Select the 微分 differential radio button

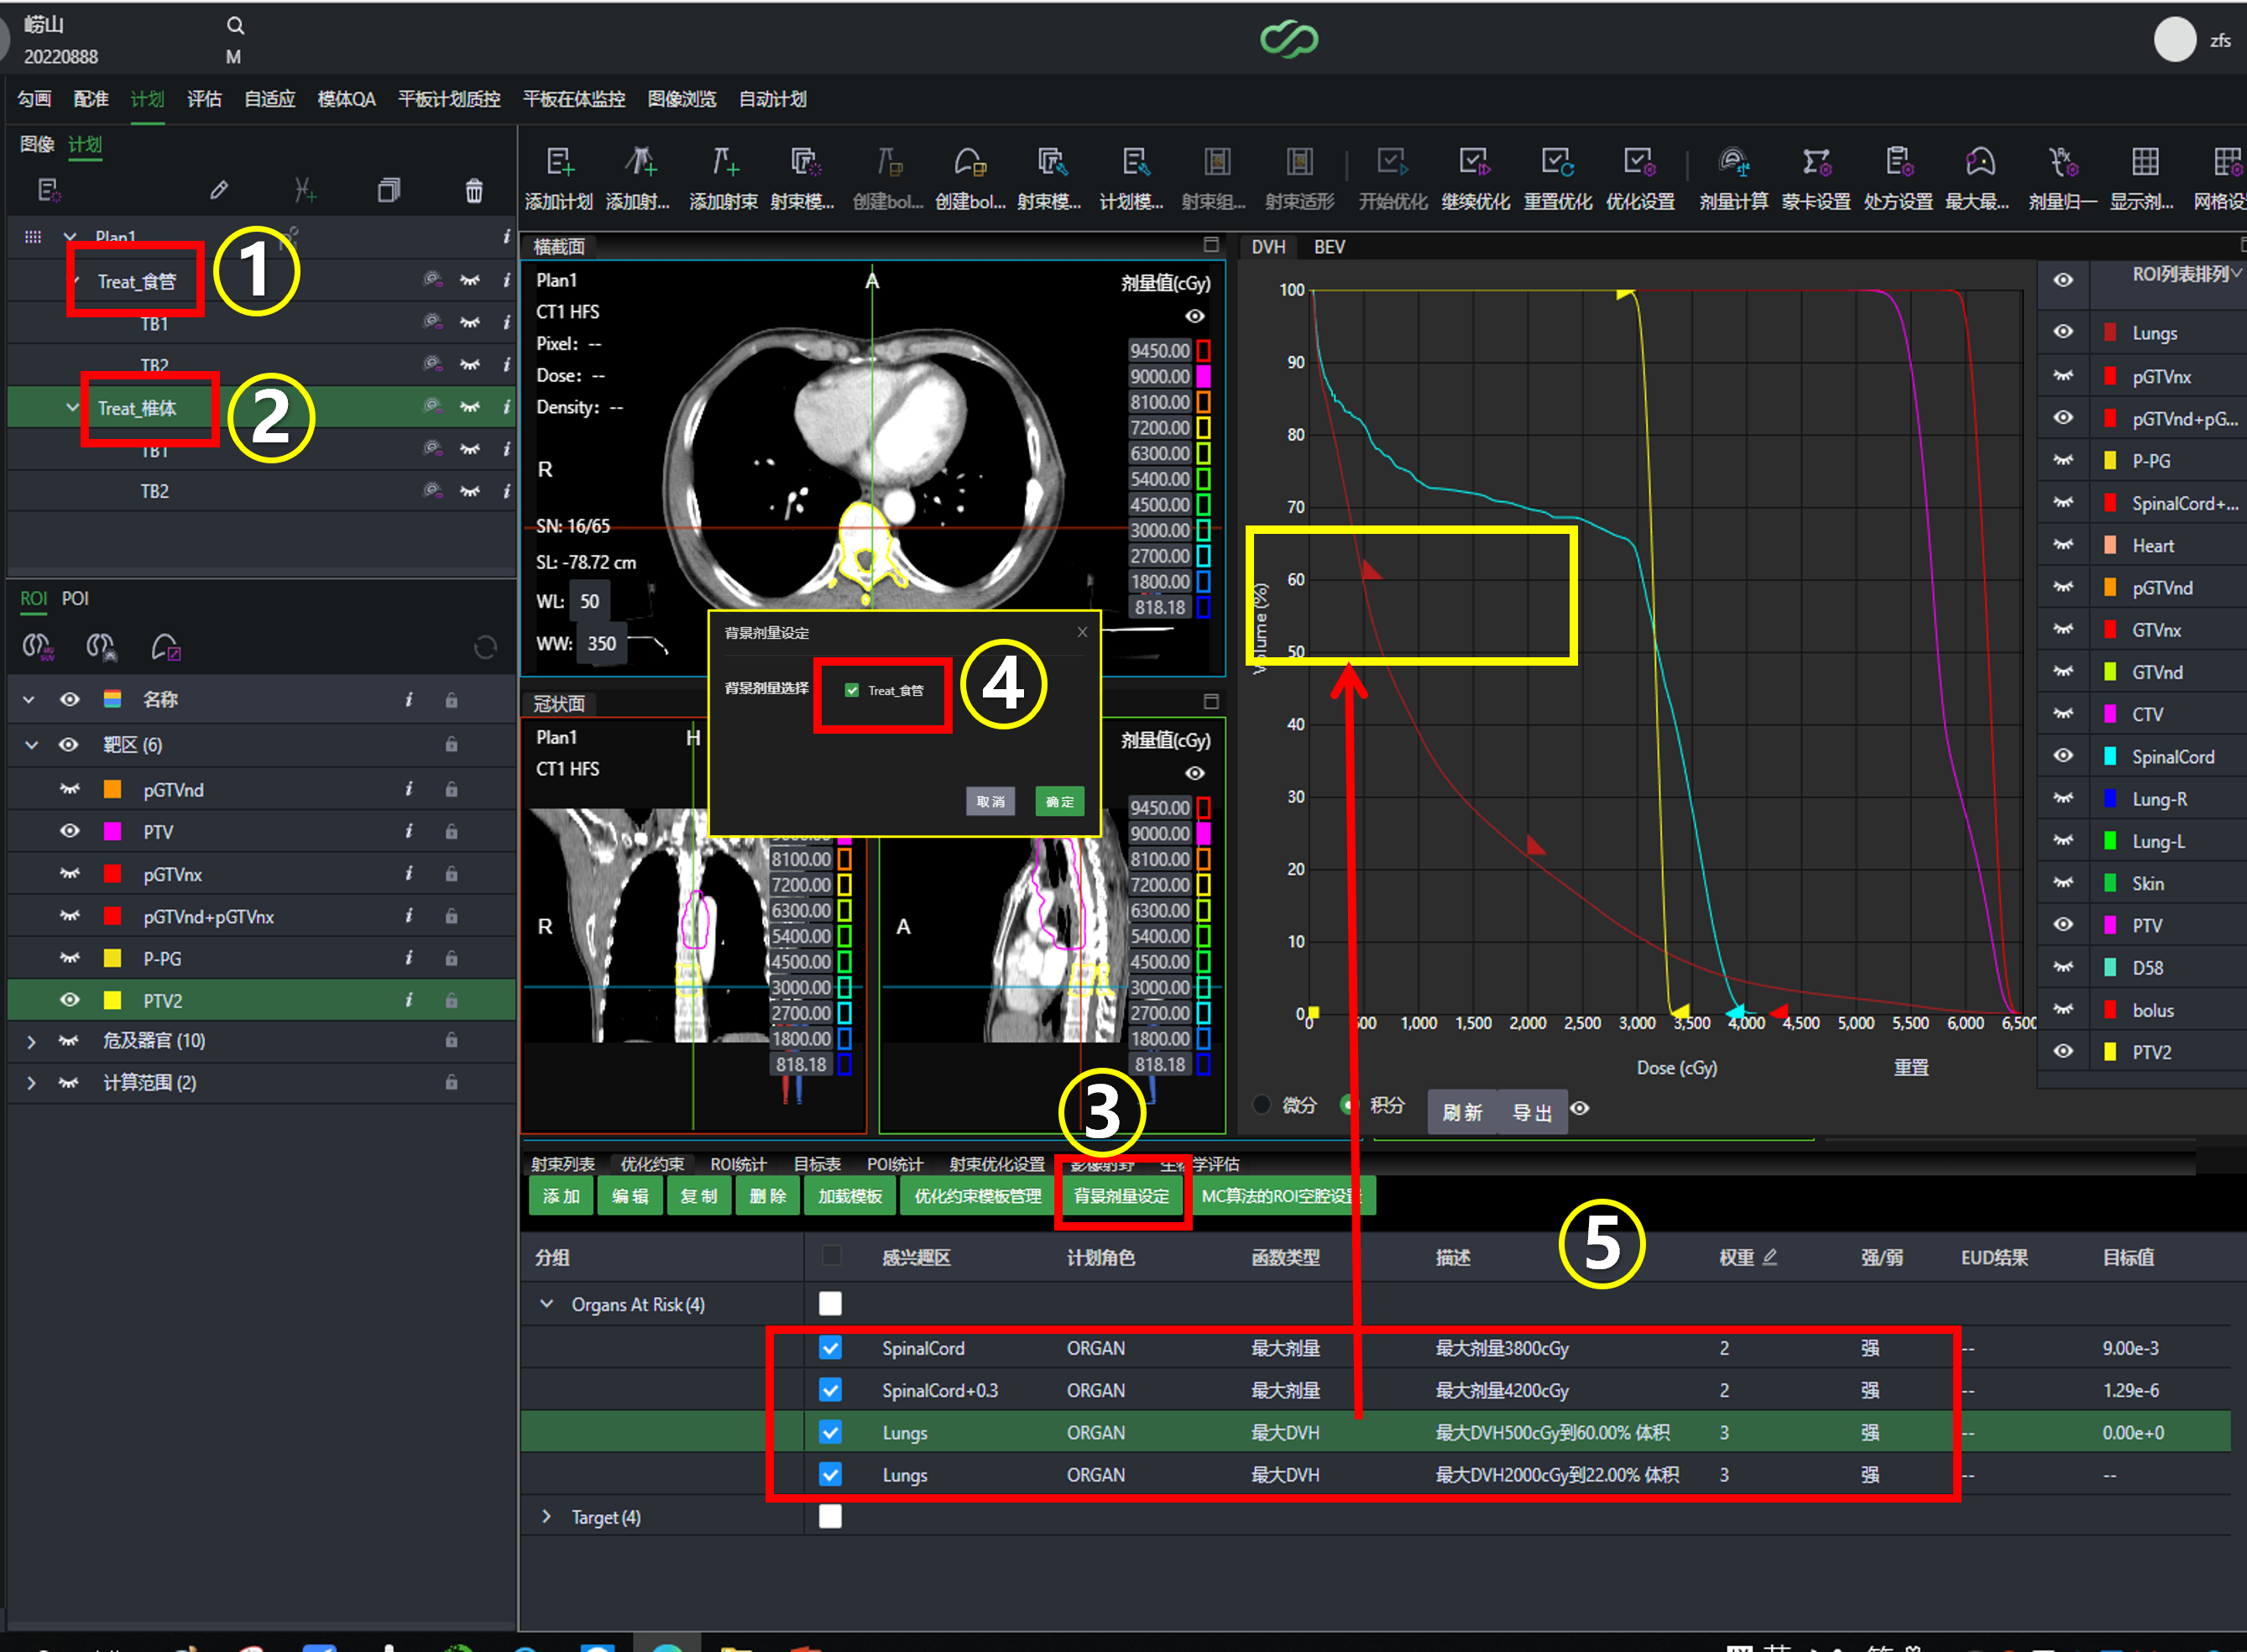pyautogui.click(x=1262, y=1105)
